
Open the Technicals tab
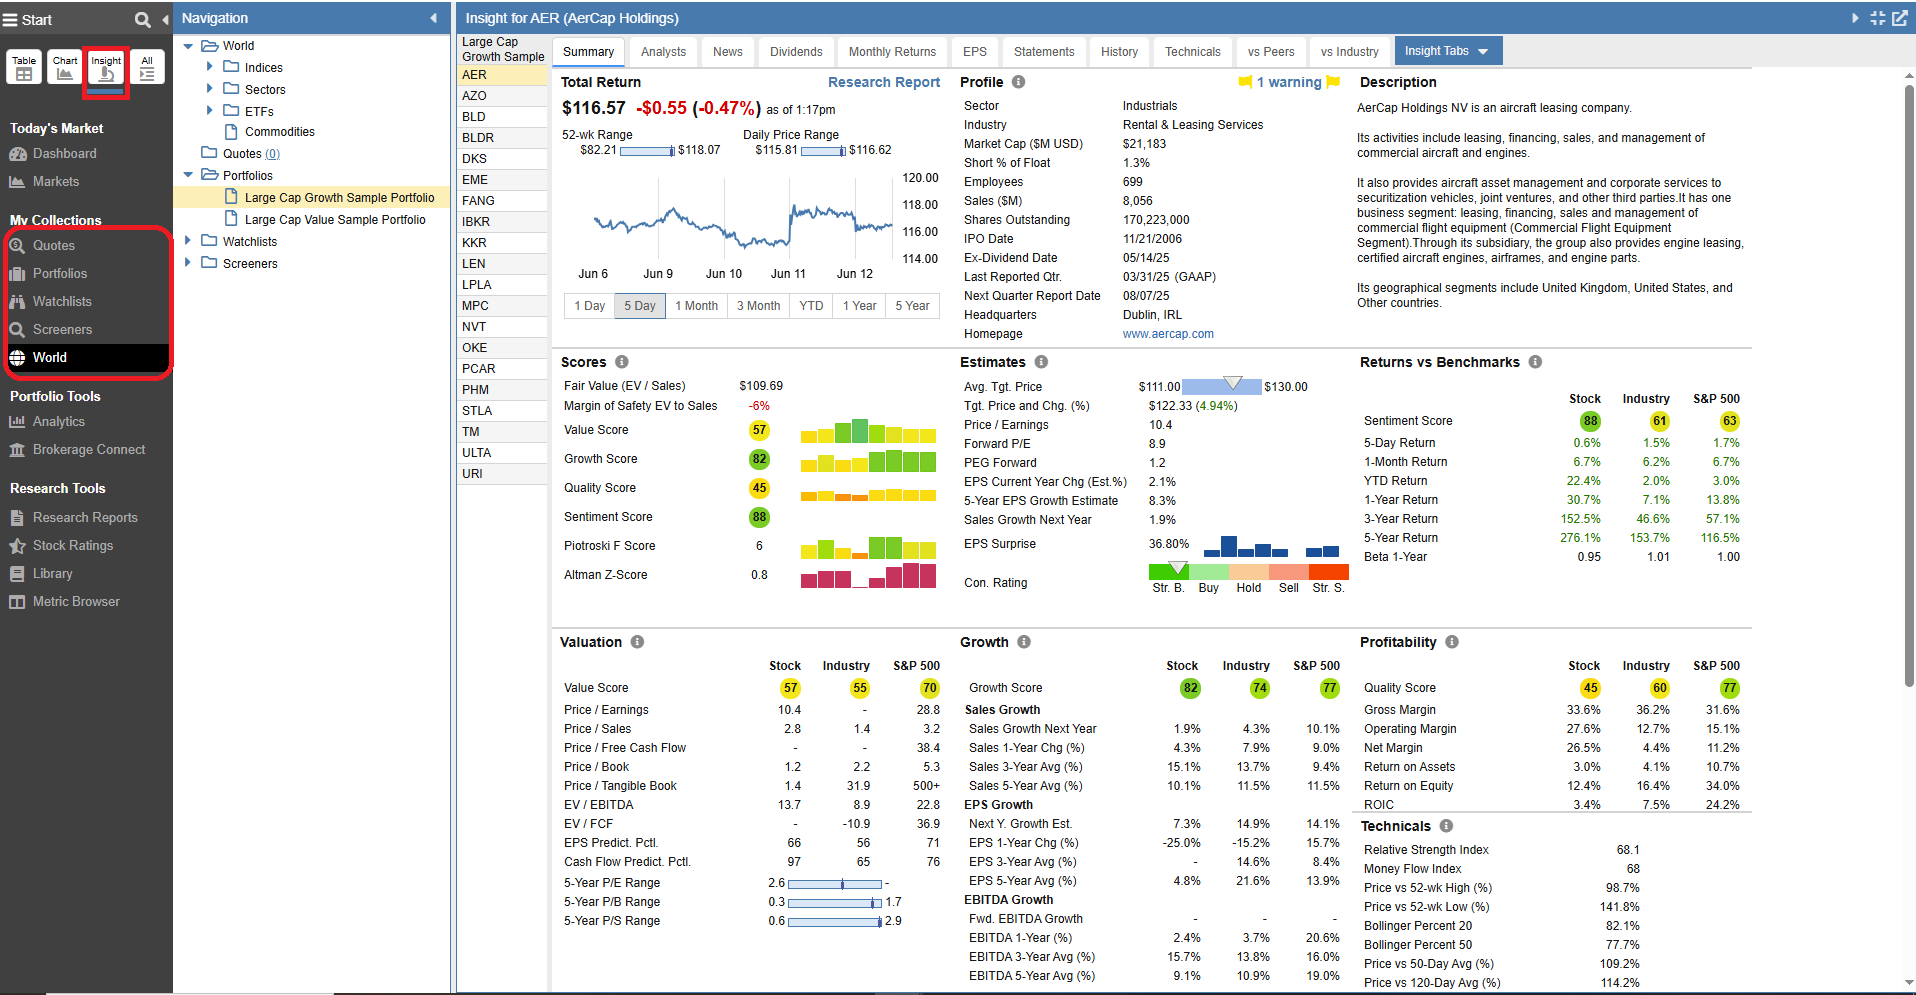point(1192,52)
